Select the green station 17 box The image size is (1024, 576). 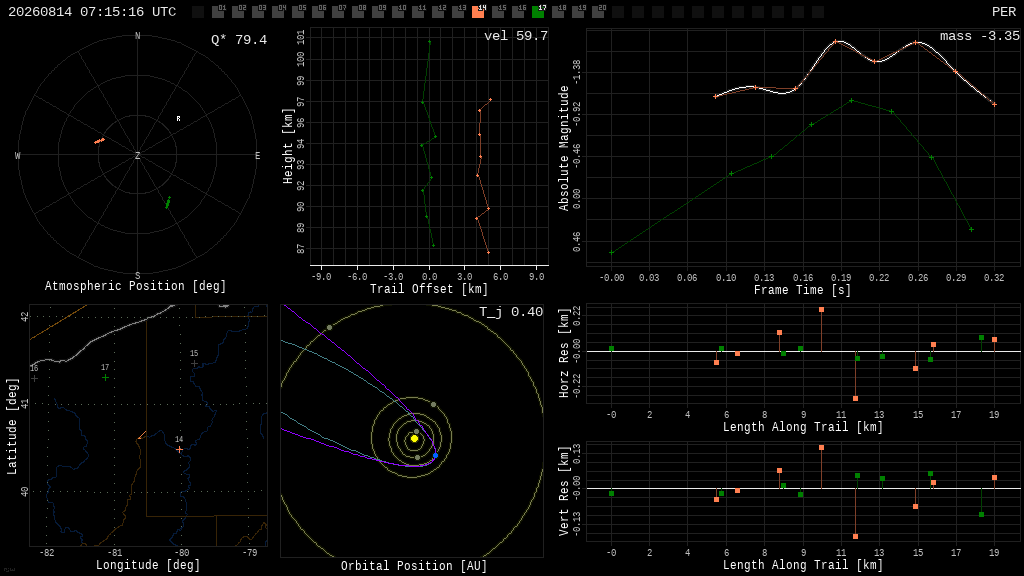[538, 11]
